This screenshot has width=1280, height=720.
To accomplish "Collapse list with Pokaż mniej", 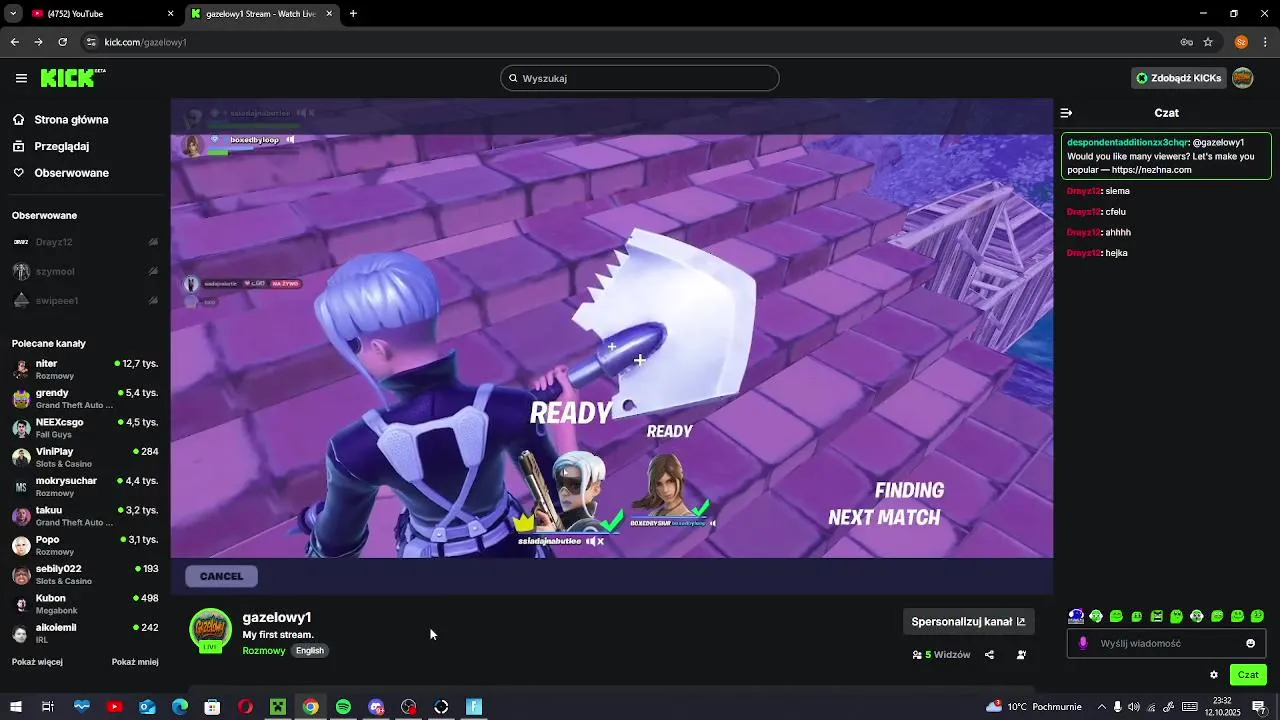I will click(135, 662).
